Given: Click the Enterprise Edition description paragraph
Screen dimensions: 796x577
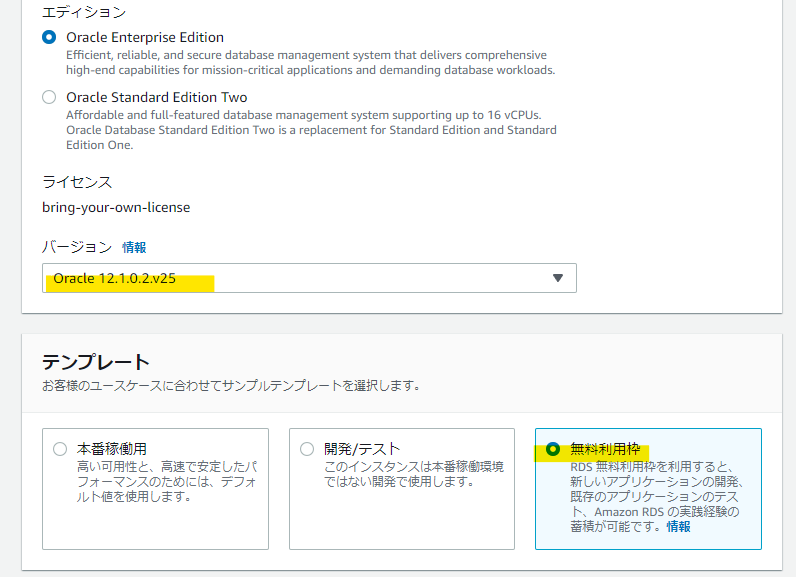Looking at the screenshot, I should (x=310, y=63).
